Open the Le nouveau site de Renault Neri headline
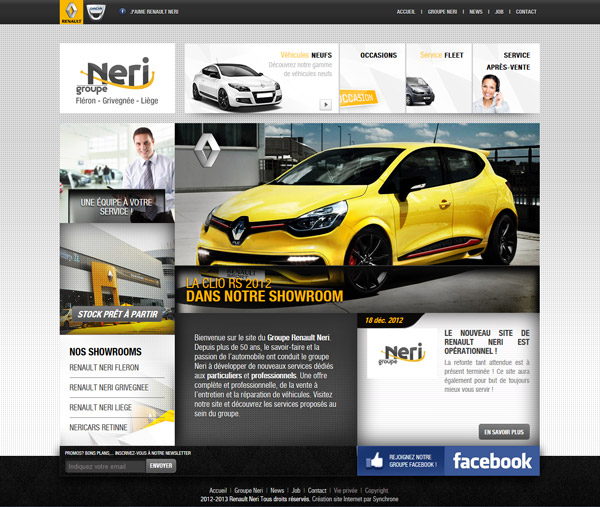The height and width of the screenshot is (507, 600). tap(487, 342)
